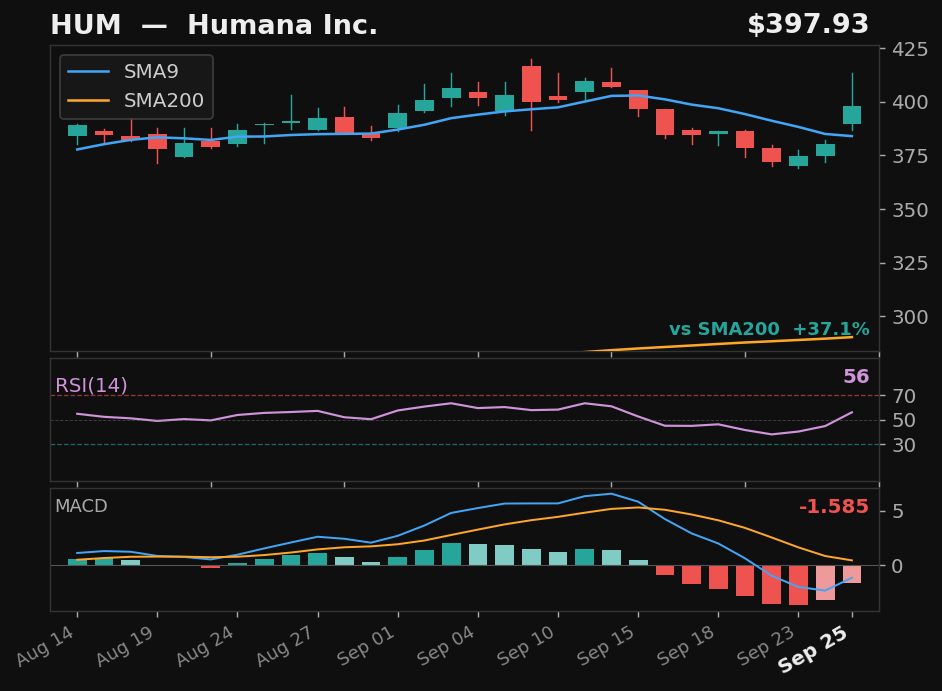Screen dimensions: 942x691
Task: Click the MACD value -1.585
Action: pyautogui.click(x=834, y=507)
